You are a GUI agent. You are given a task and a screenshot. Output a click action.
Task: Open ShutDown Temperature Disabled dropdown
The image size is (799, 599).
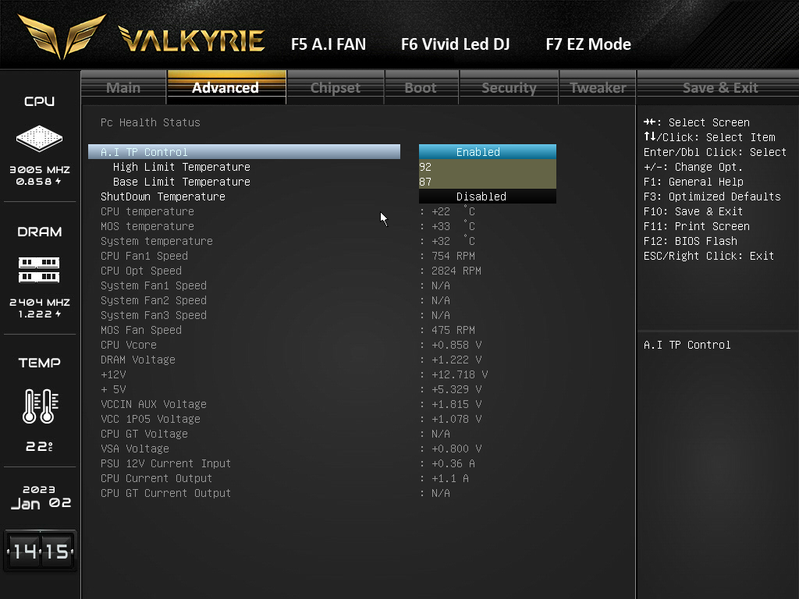click(x=487, y=197)
